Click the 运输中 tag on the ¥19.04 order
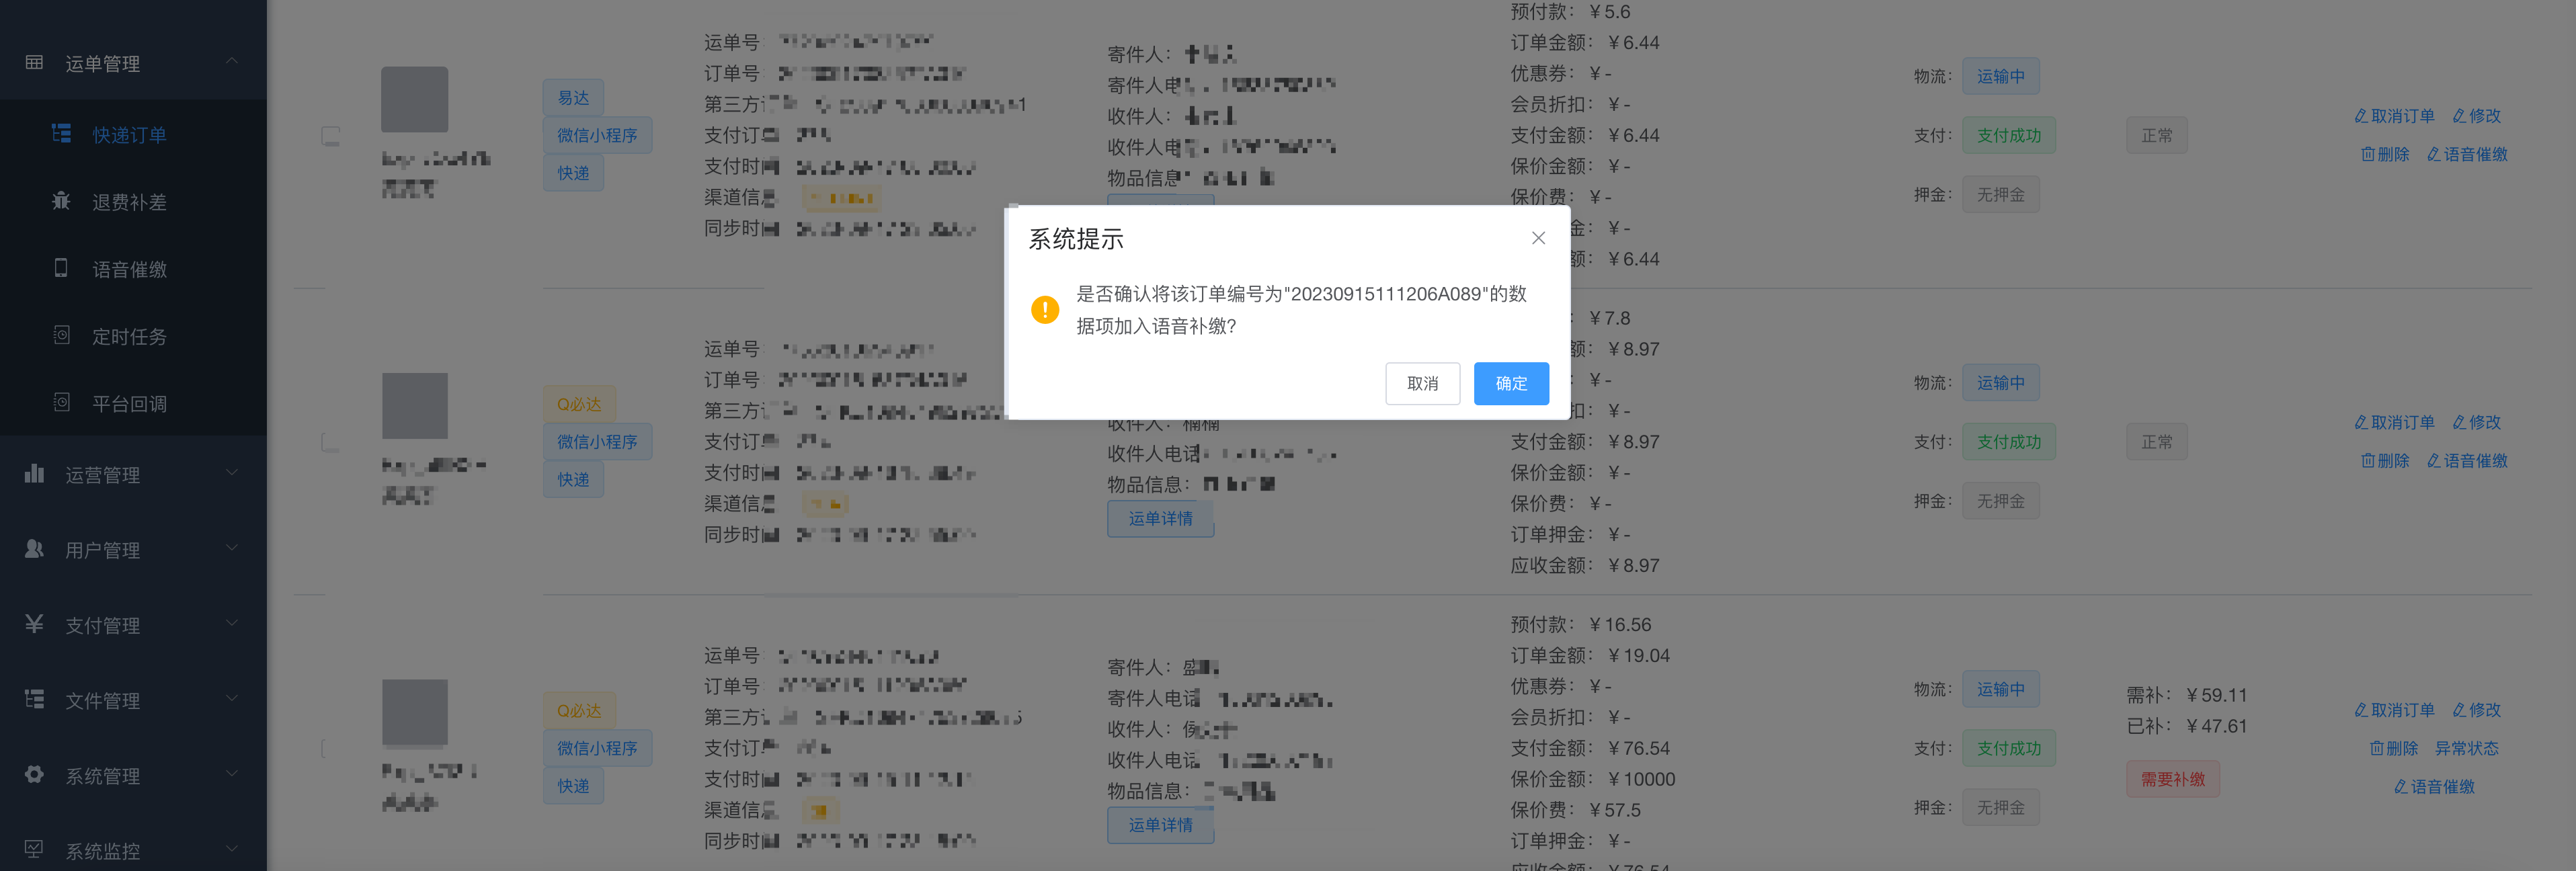This screenshot has width=2576, height=871. (2000, 689)
